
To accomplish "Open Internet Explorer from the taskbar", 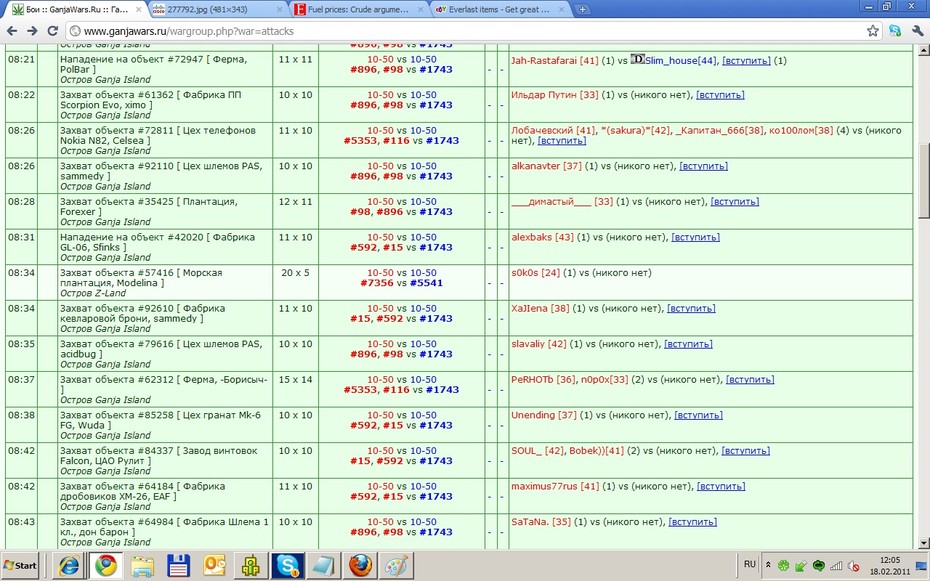I will point(69,566).
